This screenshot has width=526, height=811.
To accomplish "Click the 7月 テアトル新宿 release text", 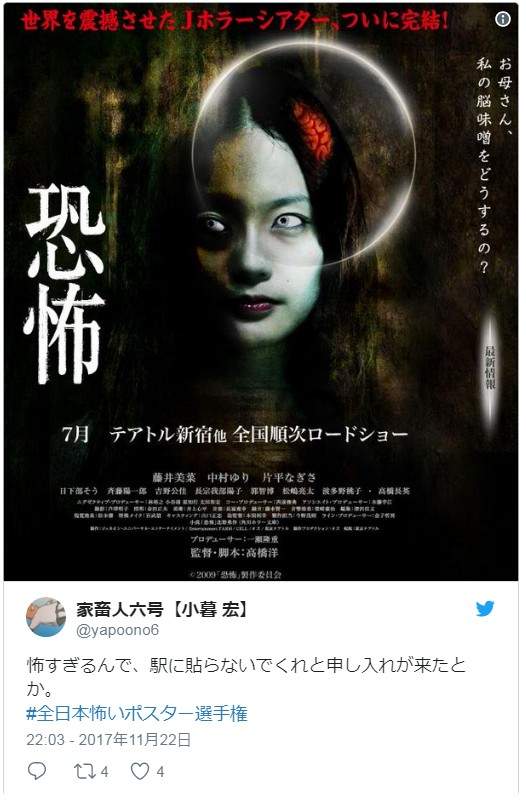I will (x=235, y=434).
